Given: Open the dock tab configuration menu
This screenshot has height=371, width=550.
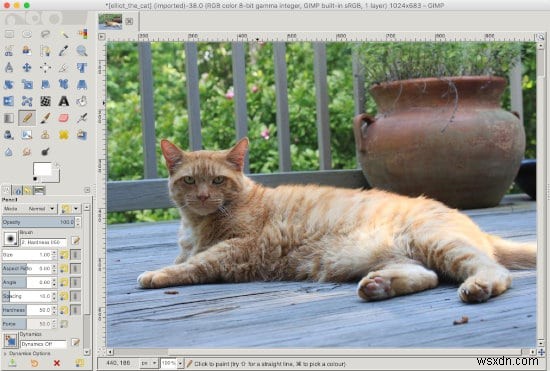Looking at the screenshot, I should coord(87,190).
